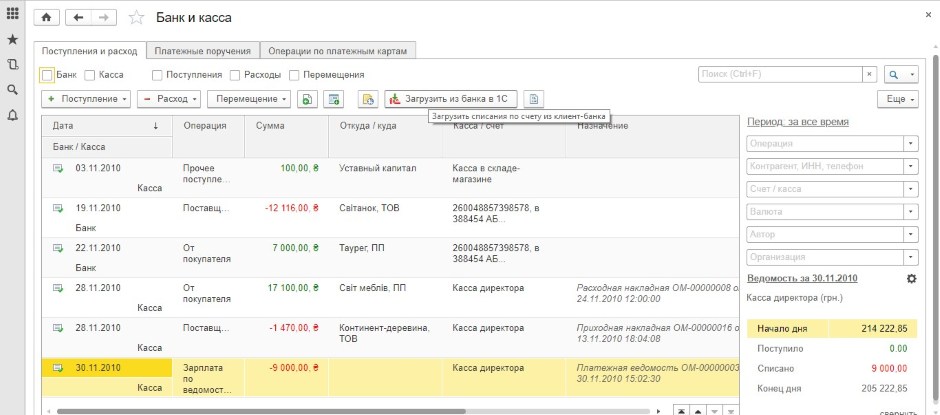The width and height of the screenshot is (940, 415).
Task: Click Загрузить из банка в 1С
Action: pyautogui.click(x=451, y=100)
